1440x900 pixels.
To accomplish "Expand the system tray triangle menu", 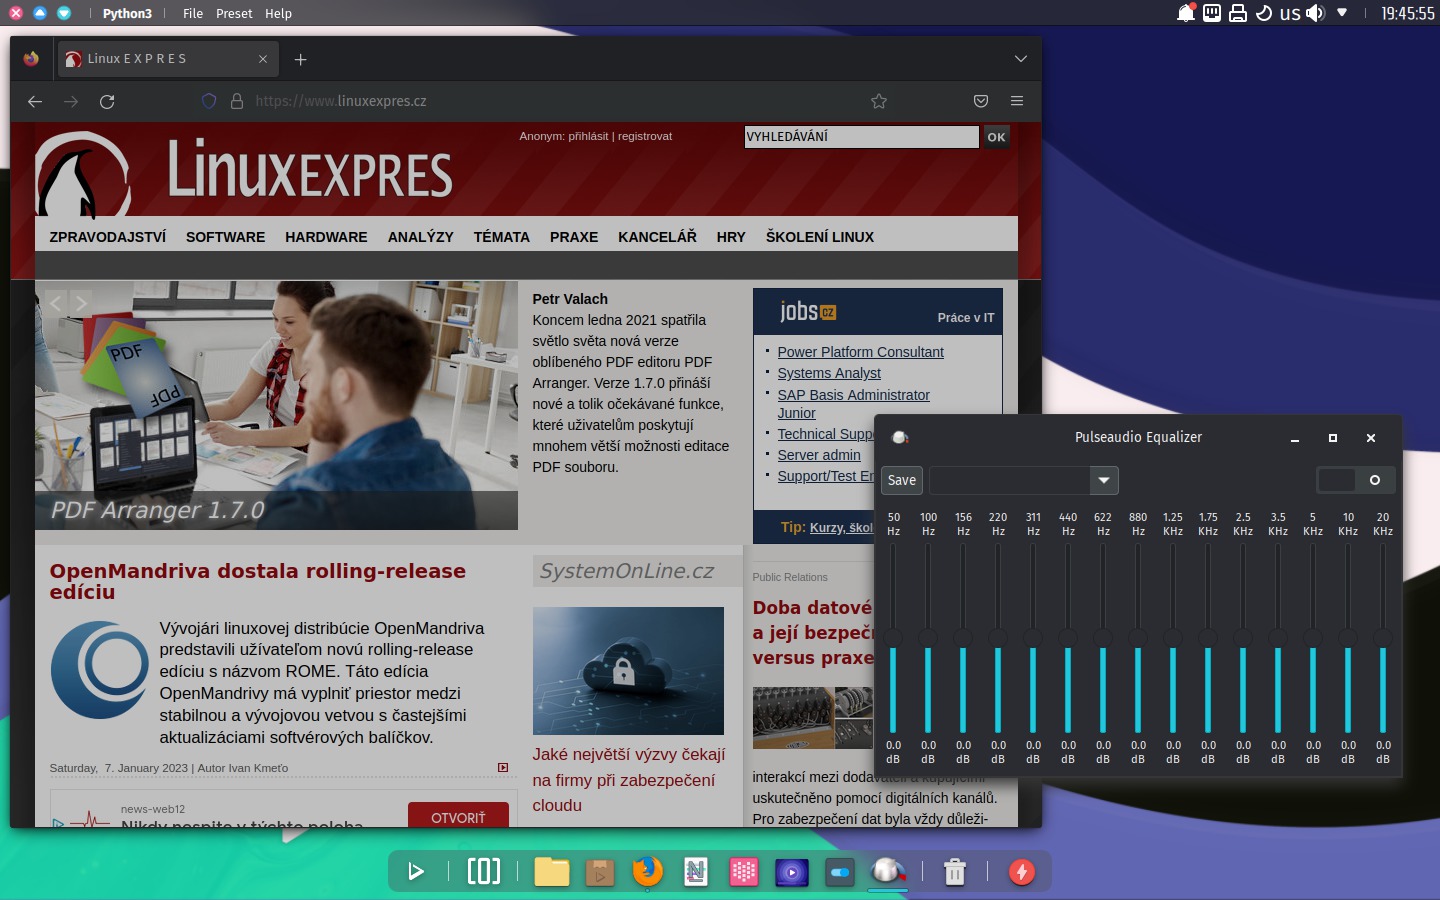I will pos(1342,13).
